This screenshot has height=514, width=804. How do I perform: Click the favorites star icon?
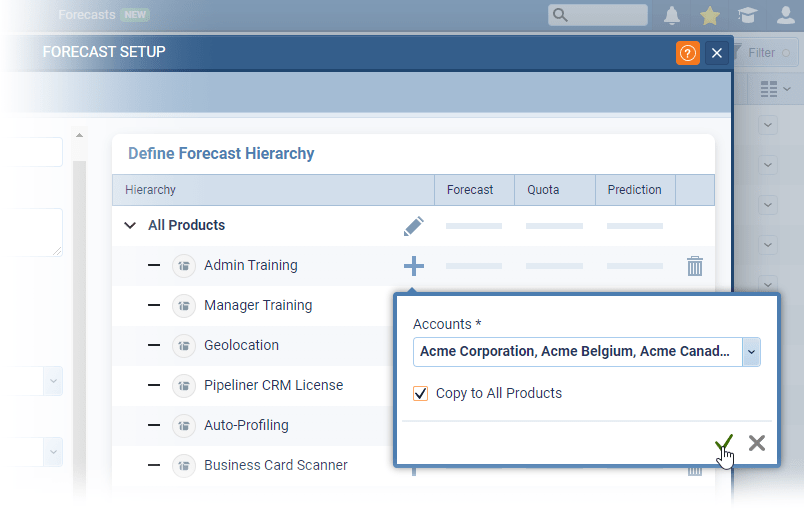[x=710, y=15]
